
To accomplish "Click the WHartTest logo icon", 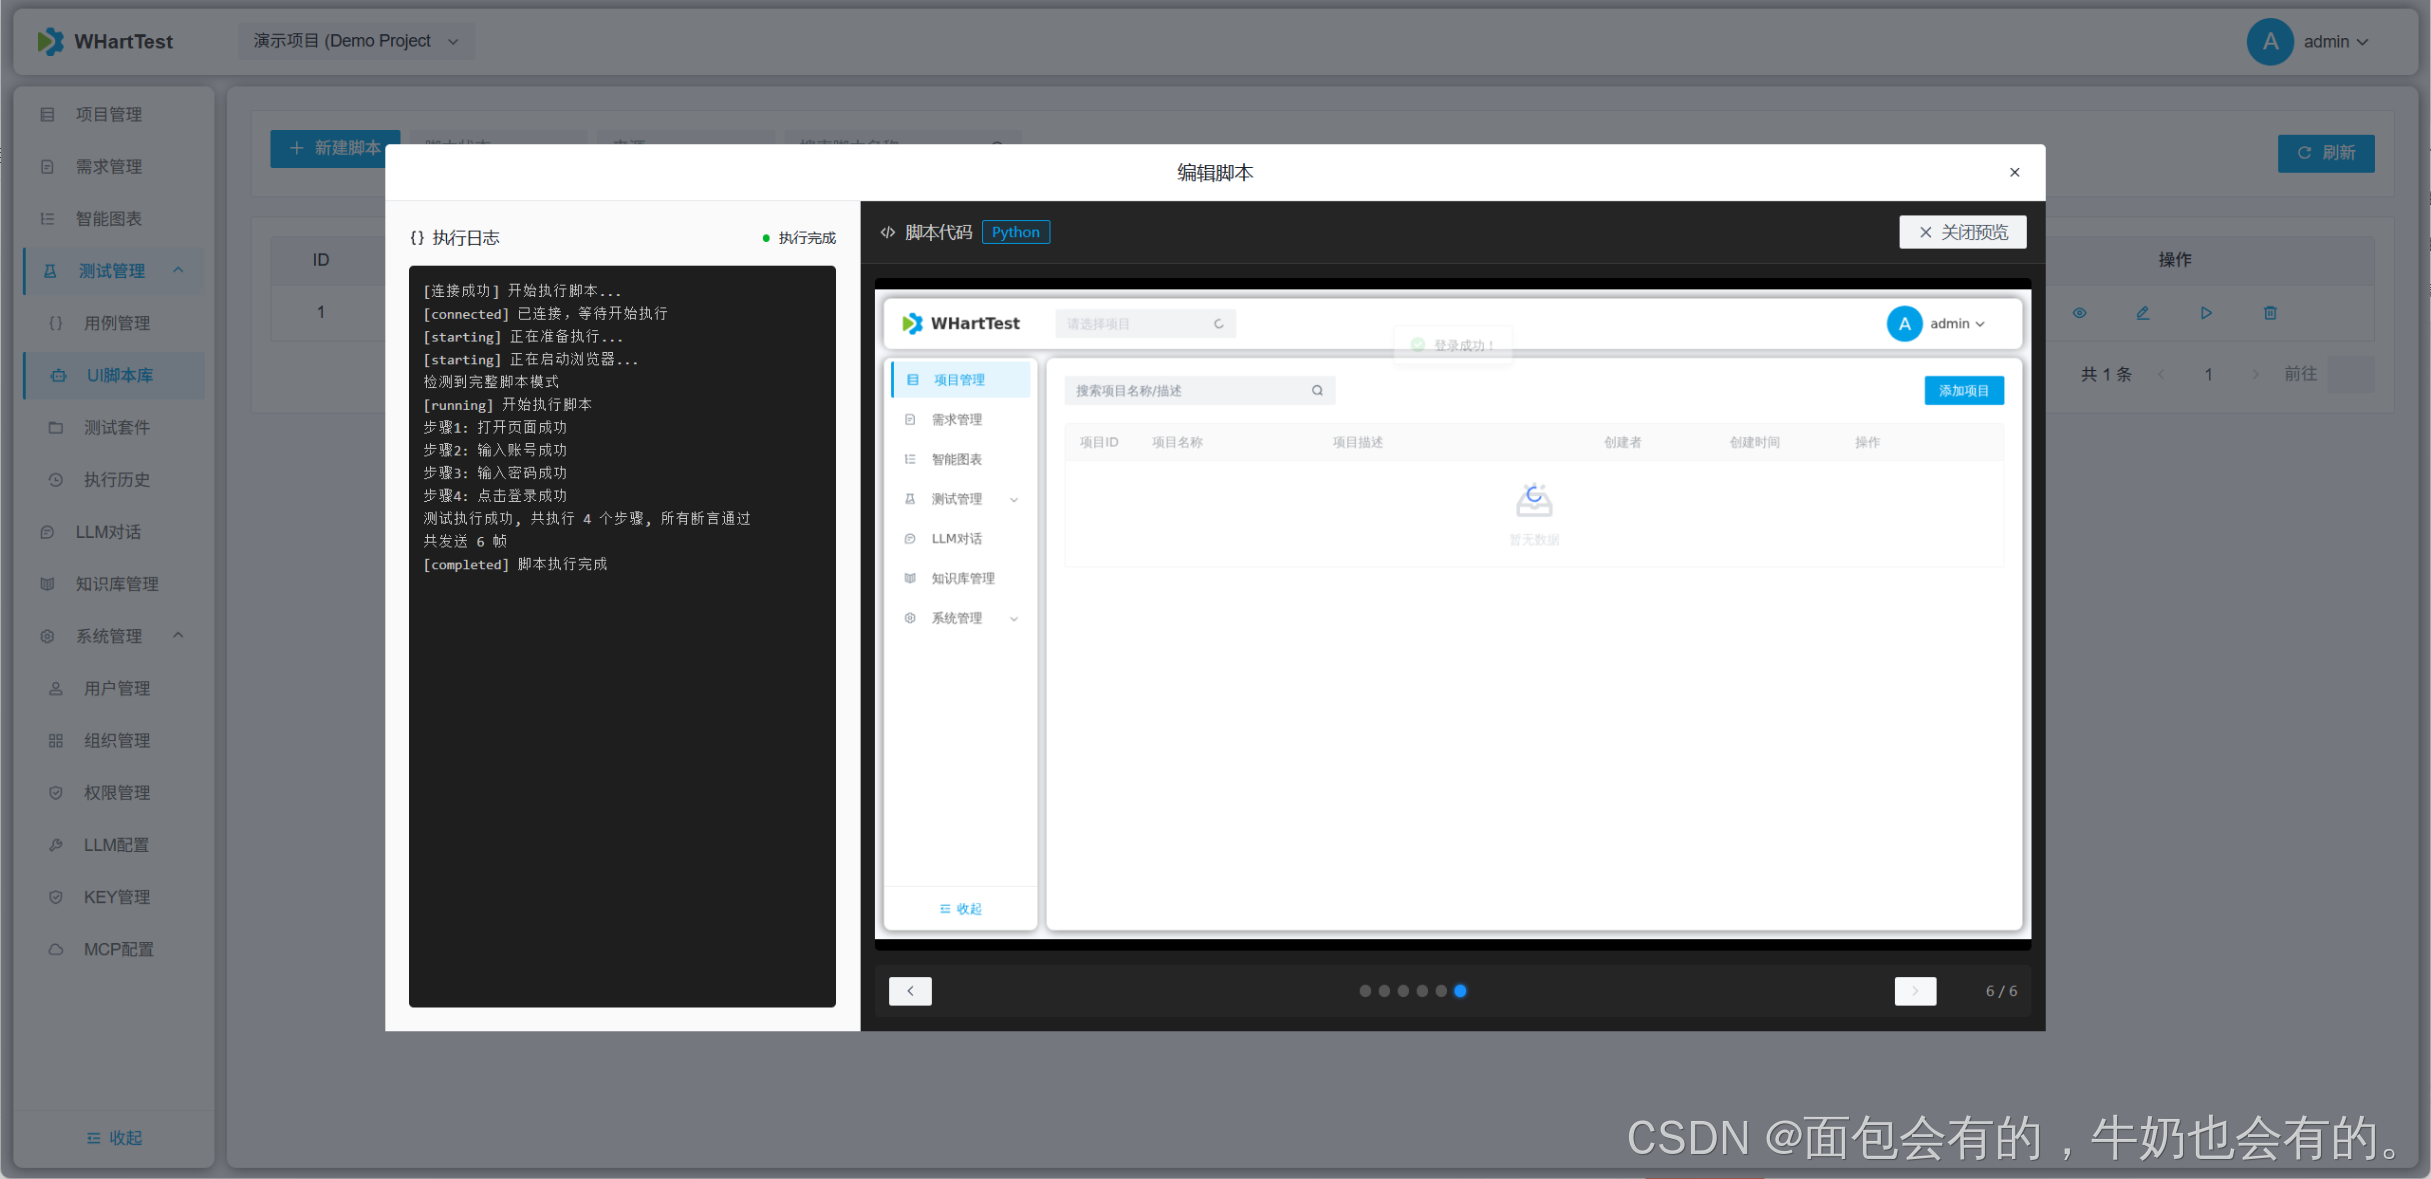I will (50, 41).
